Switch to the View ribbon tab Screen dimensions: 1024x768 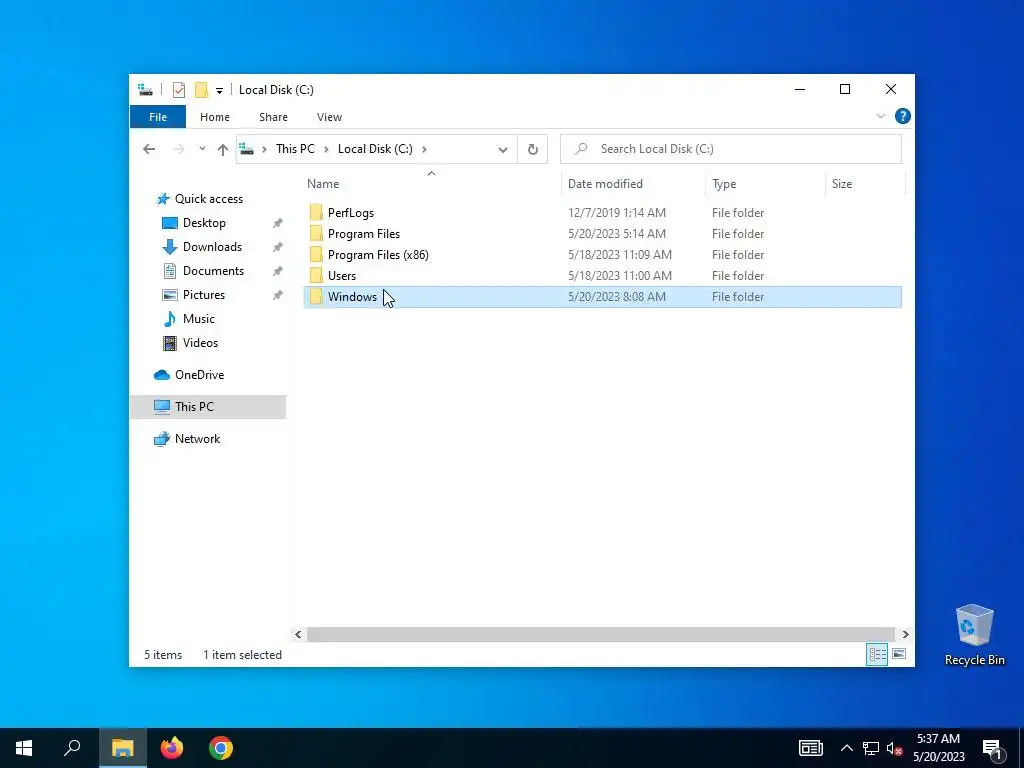click(329, 117)
